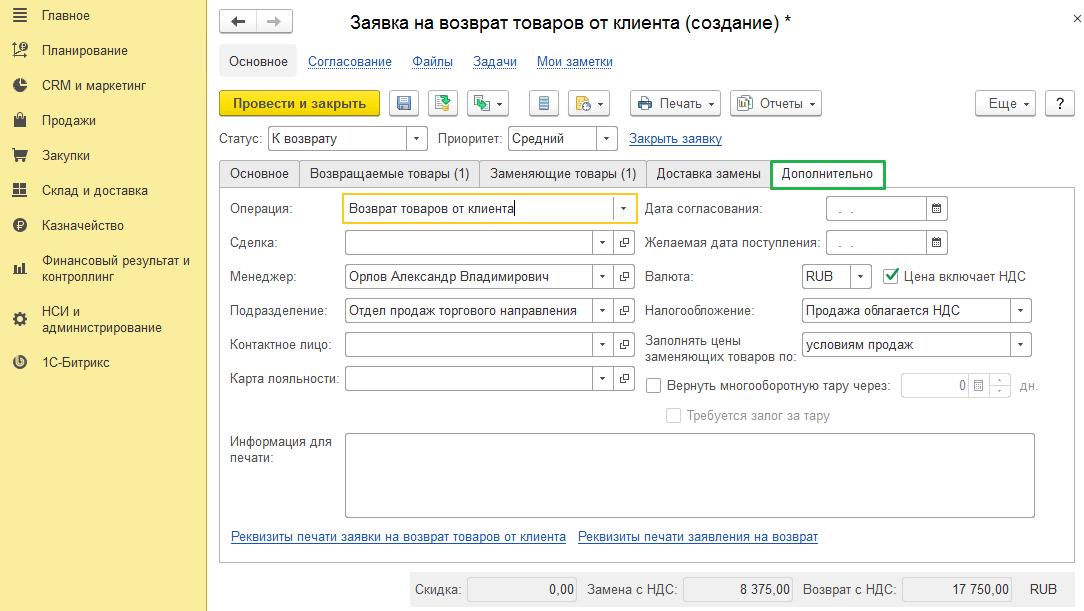Expand the Налогообложение dropdown
The image size is (1084, 611).
coord(1019,311)
